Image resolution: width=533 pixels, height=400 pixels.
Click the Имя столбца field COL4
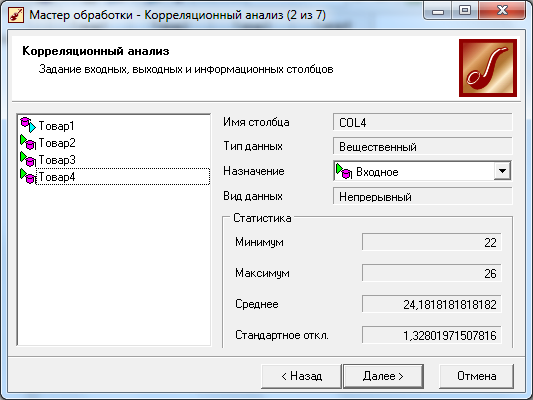coord(423,122)
